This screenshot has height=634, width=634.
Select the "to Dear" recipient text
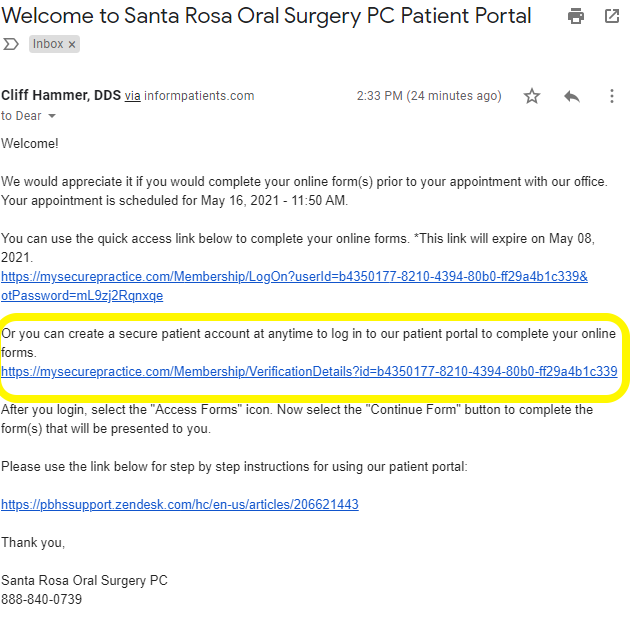(x=21, y=116)
